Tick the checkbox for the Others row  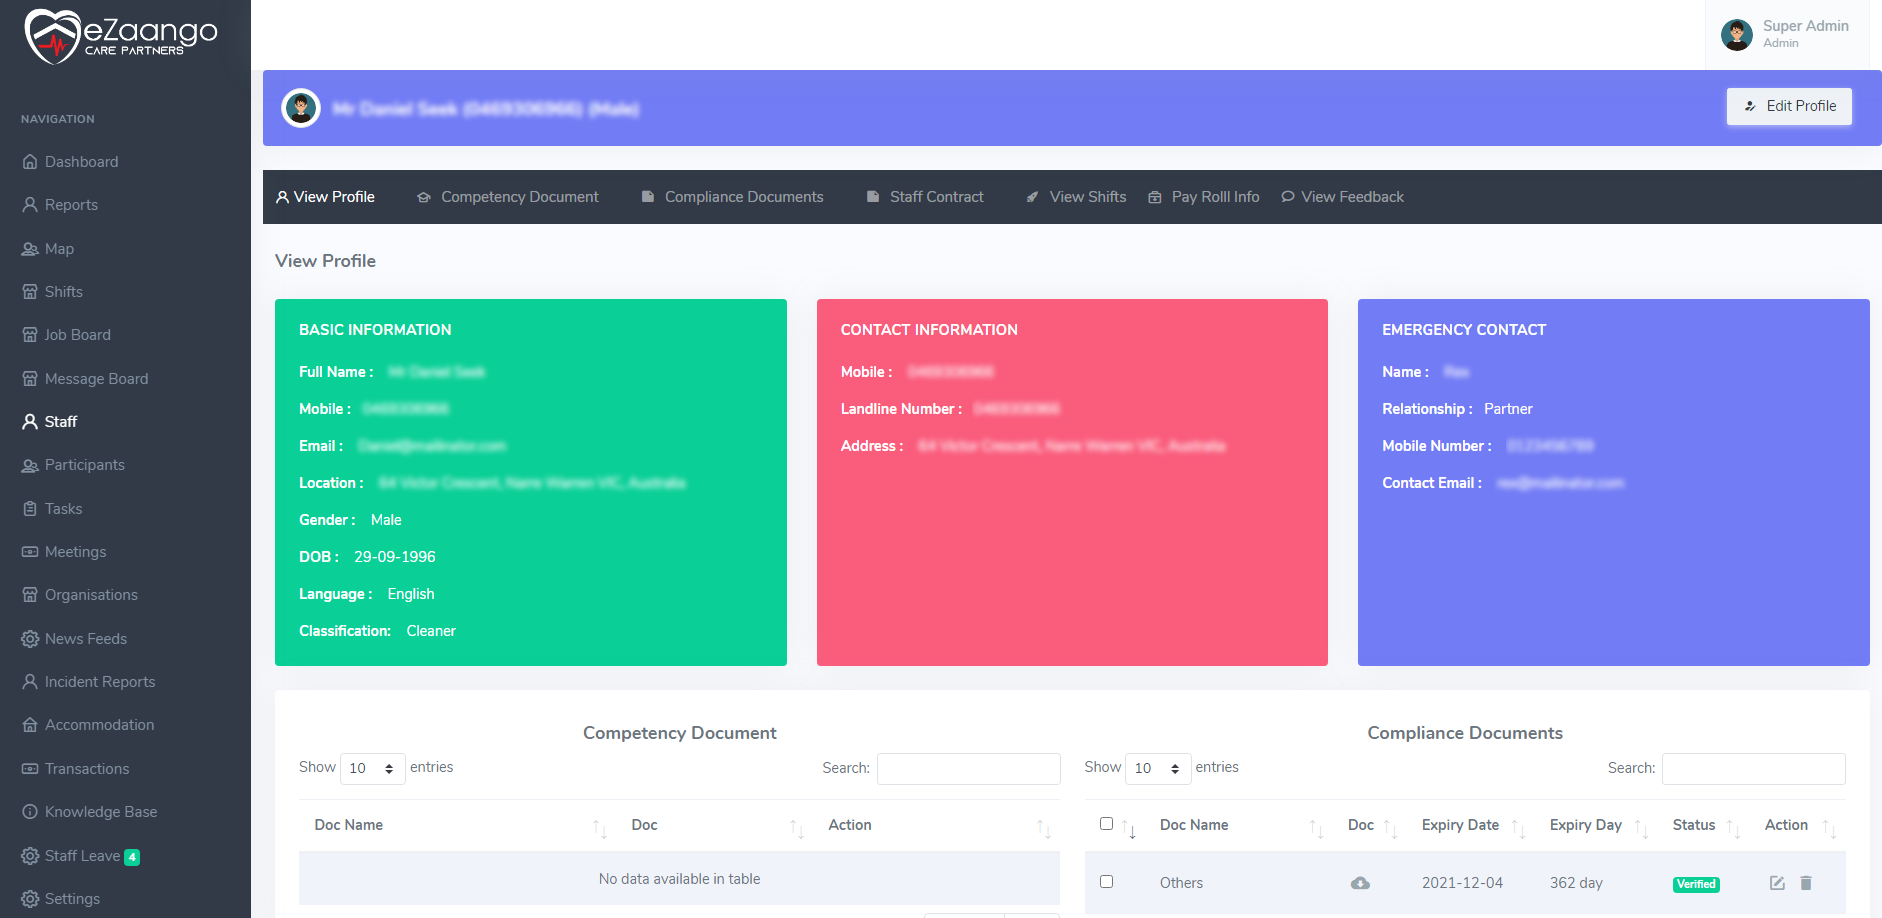(1106, 881)
